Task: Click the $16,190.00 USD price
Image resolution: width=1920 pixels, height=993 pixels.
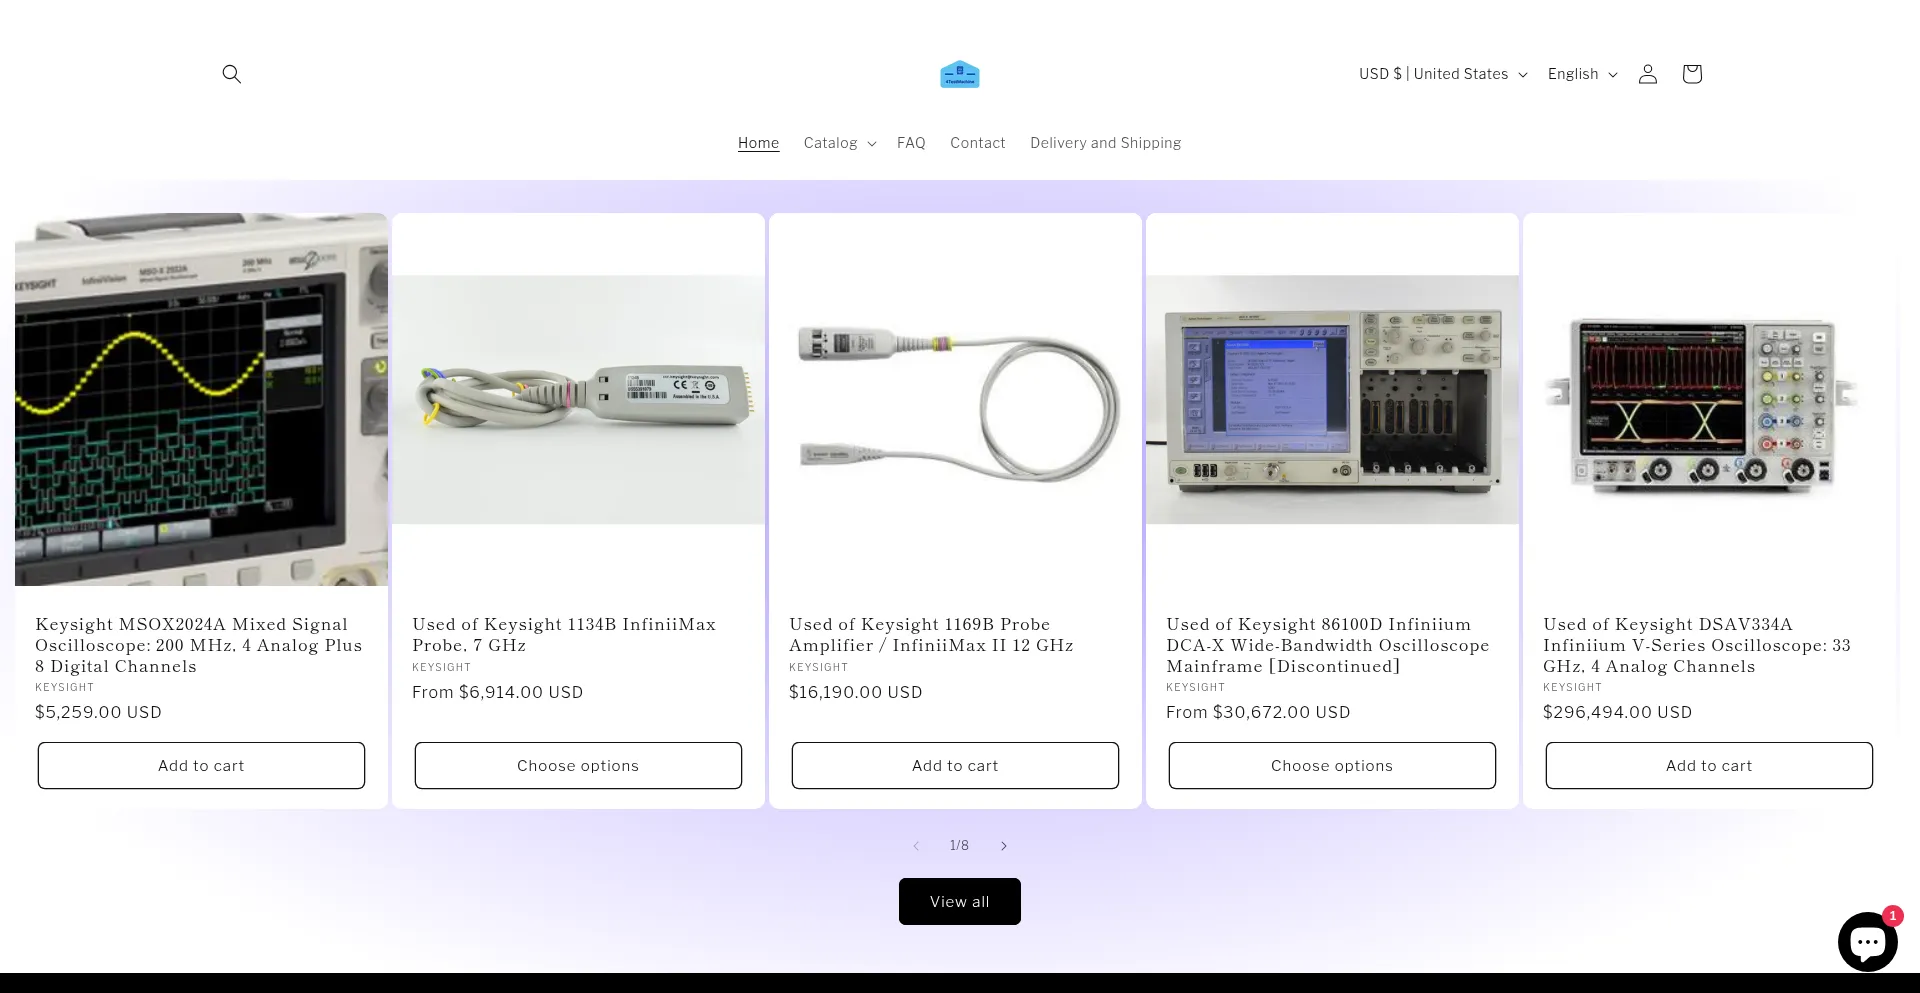Action: tap(855, 692)
